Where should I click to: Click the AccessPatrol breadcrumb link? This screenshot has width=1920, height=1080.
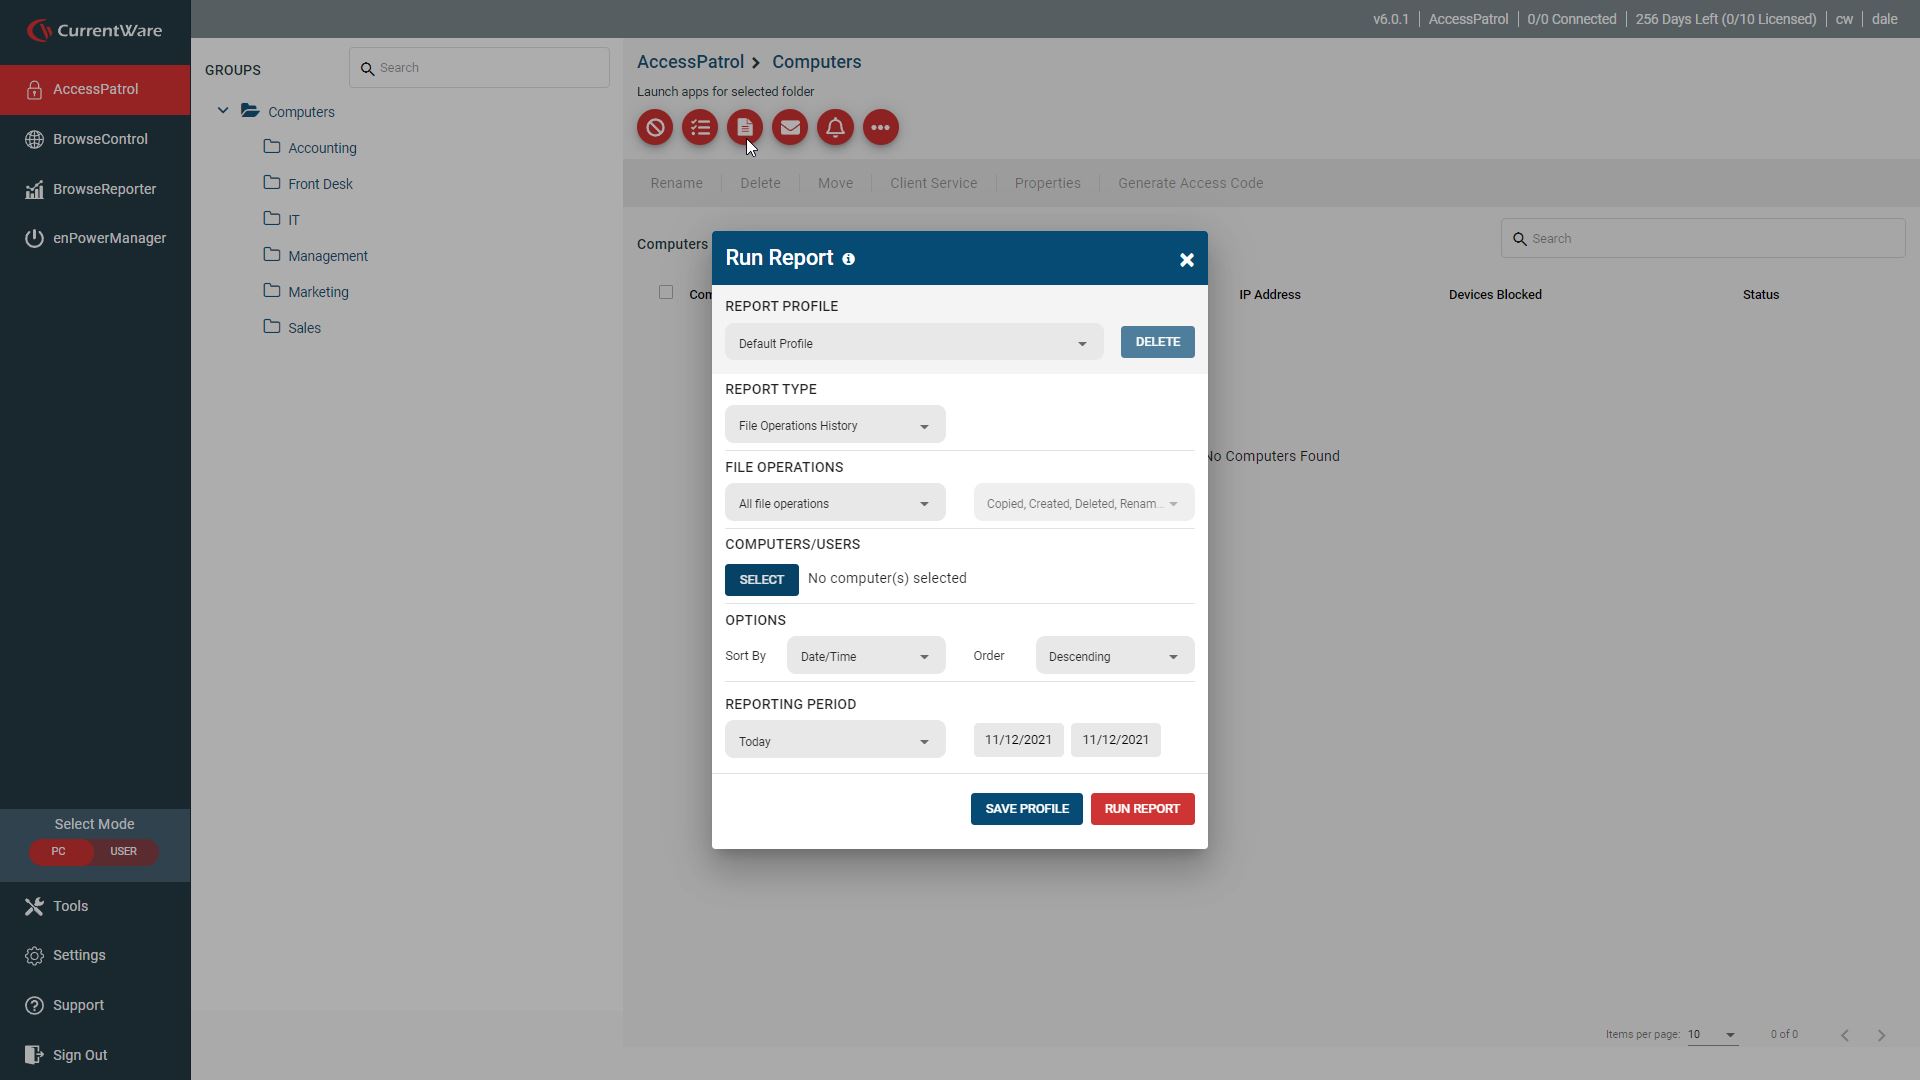(x=690, y=62)
